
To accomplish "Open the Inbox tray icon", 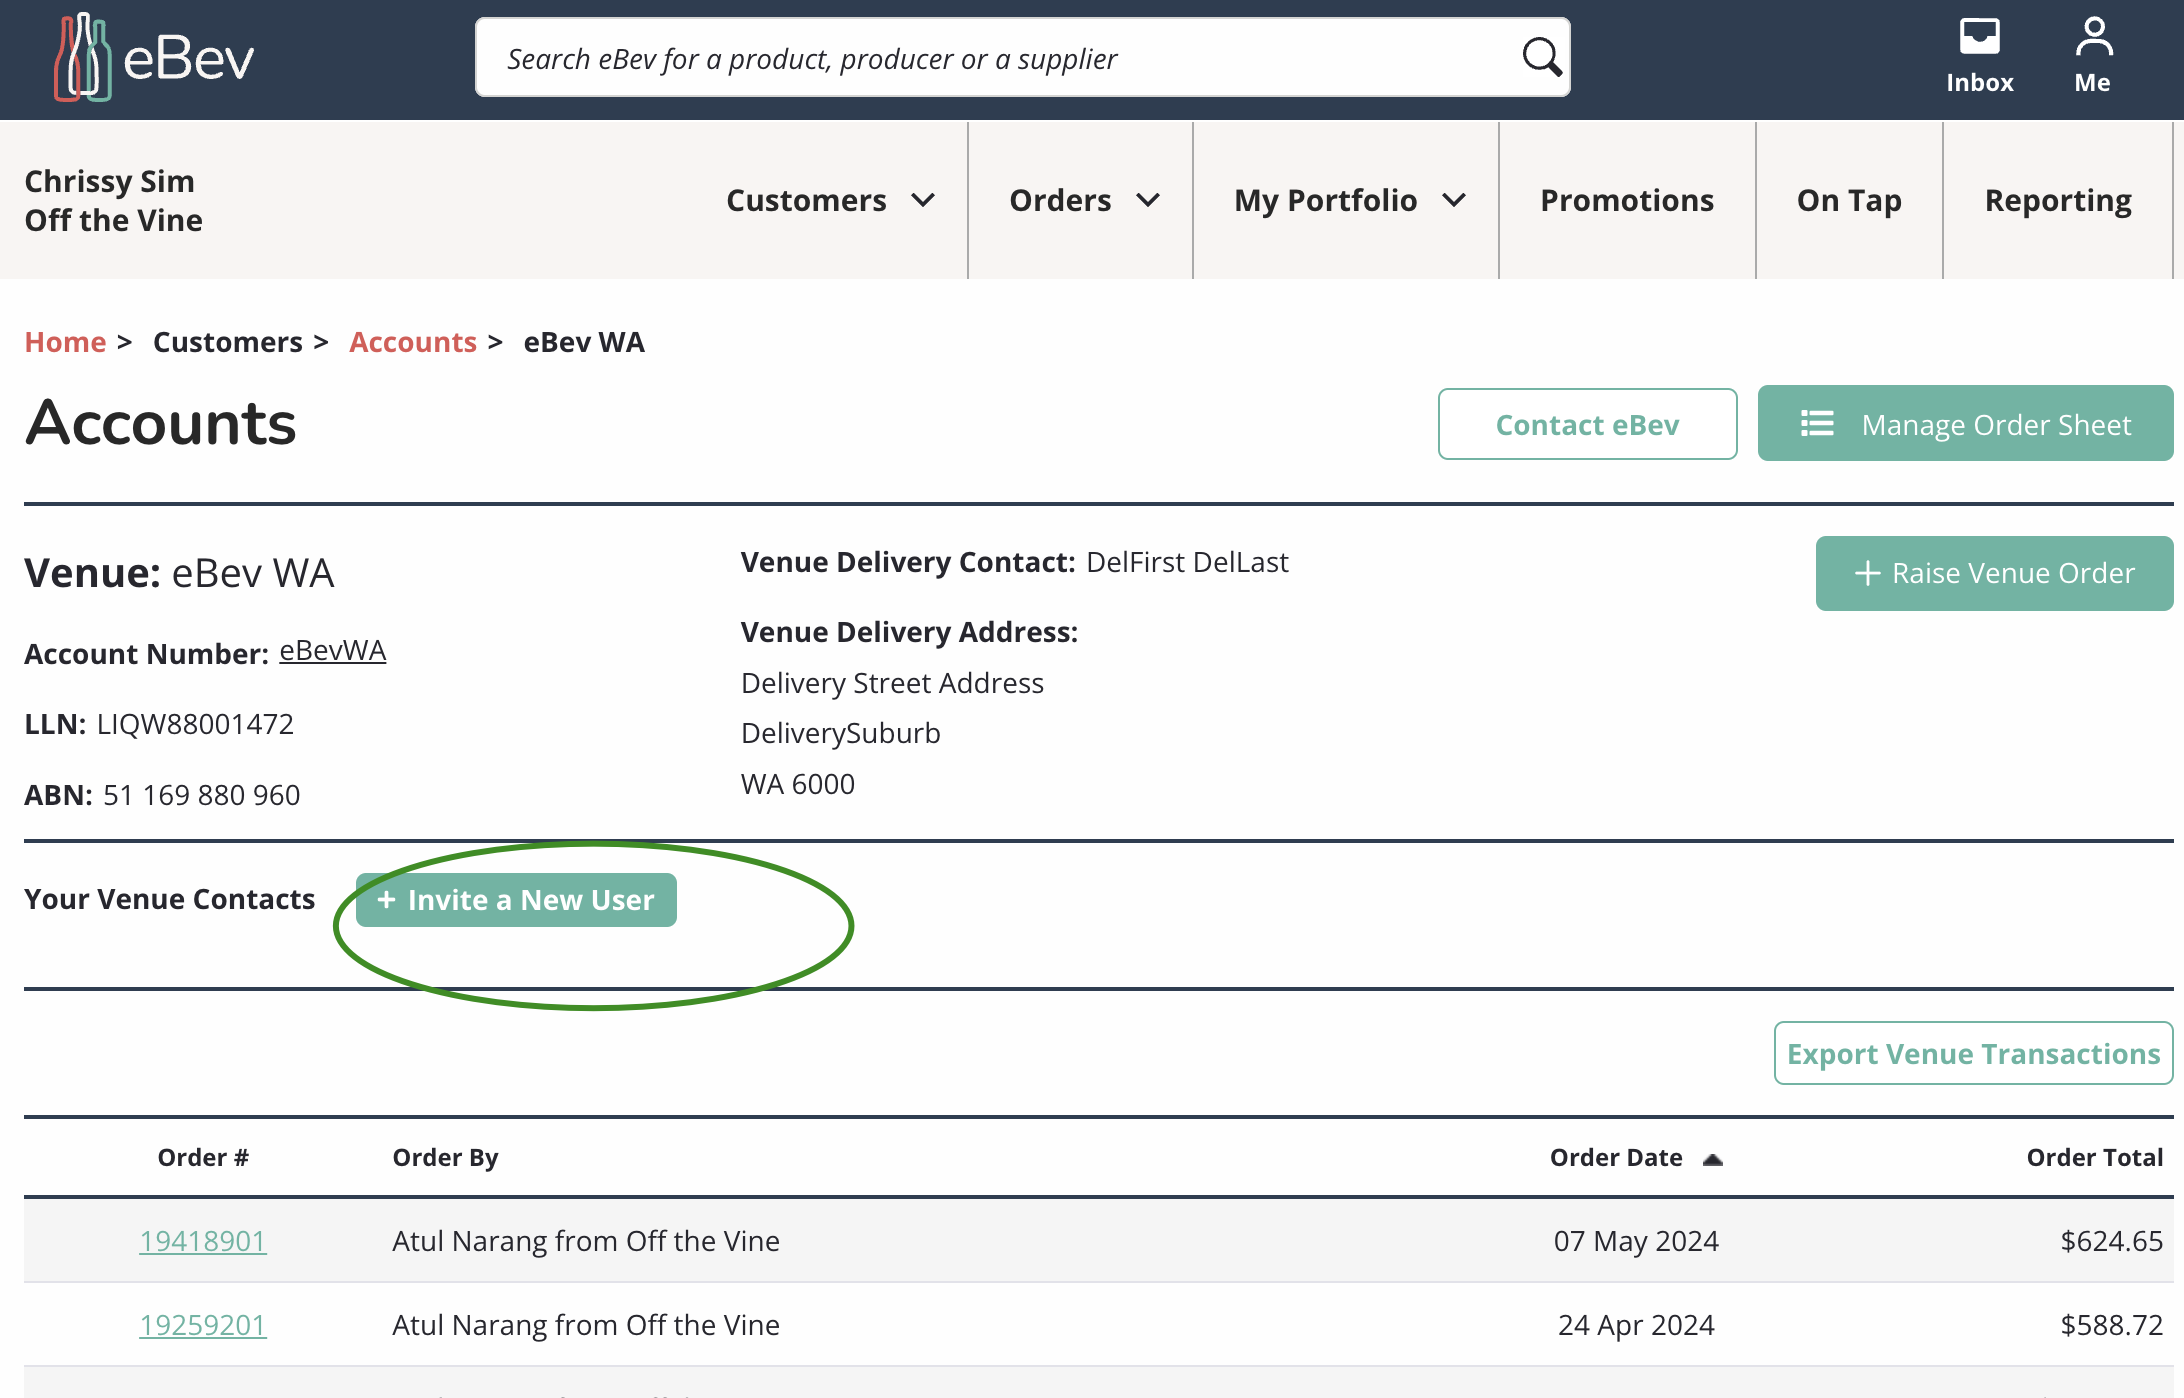I will [1979, 38].
